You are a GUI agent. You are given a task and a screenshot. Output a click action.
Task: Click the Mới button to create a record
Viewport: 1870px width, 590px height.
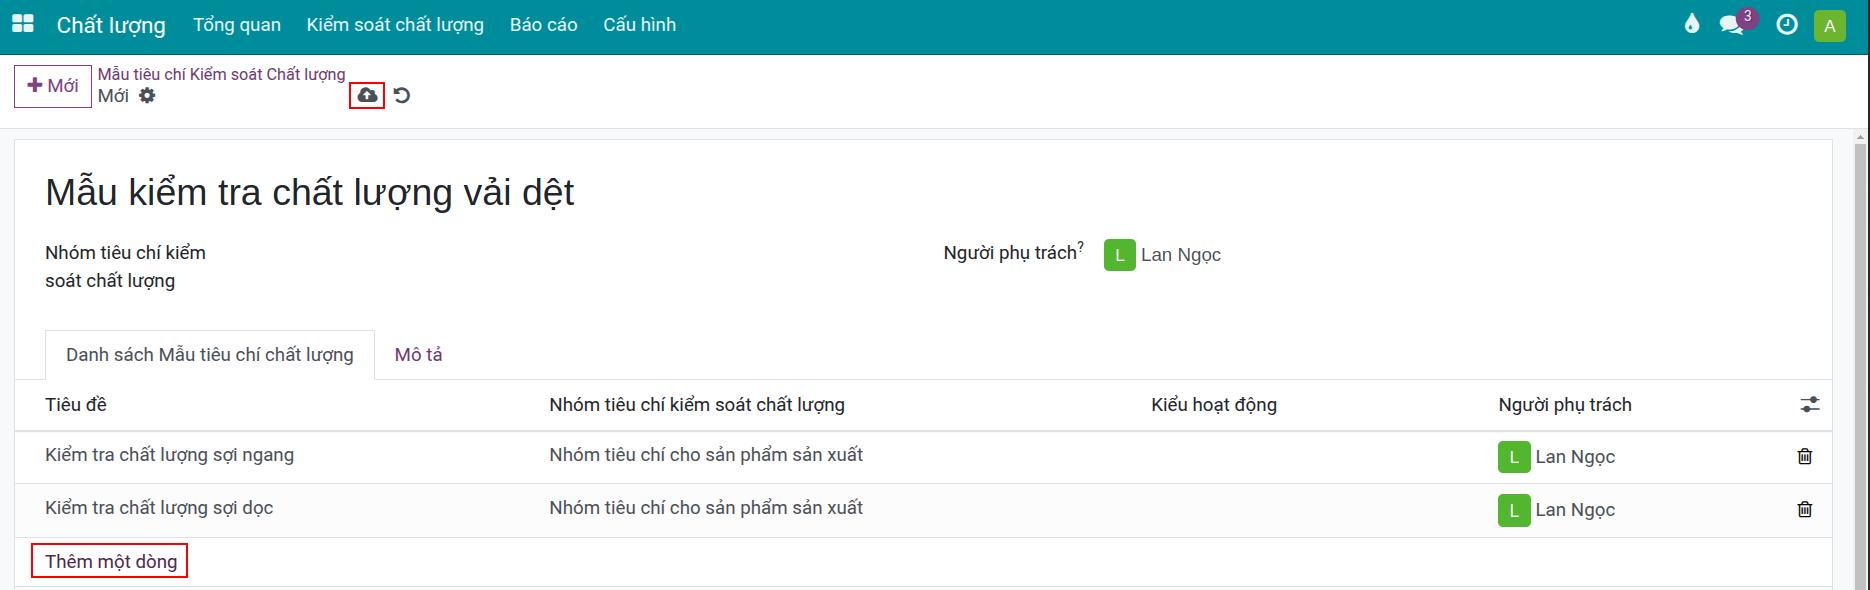[x=53, y=86]
